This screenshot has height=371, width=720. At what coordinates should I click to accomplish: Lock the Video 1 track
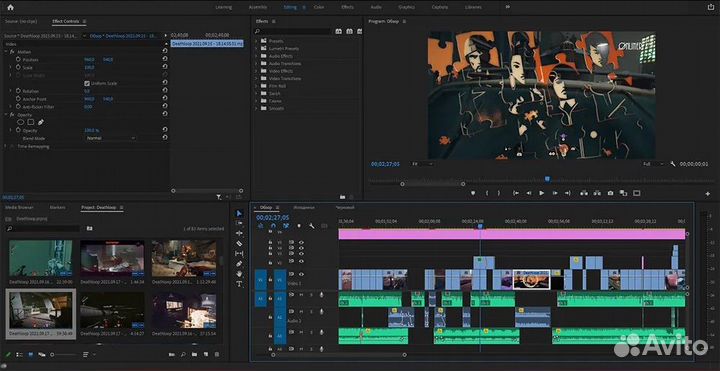(270, 280)
